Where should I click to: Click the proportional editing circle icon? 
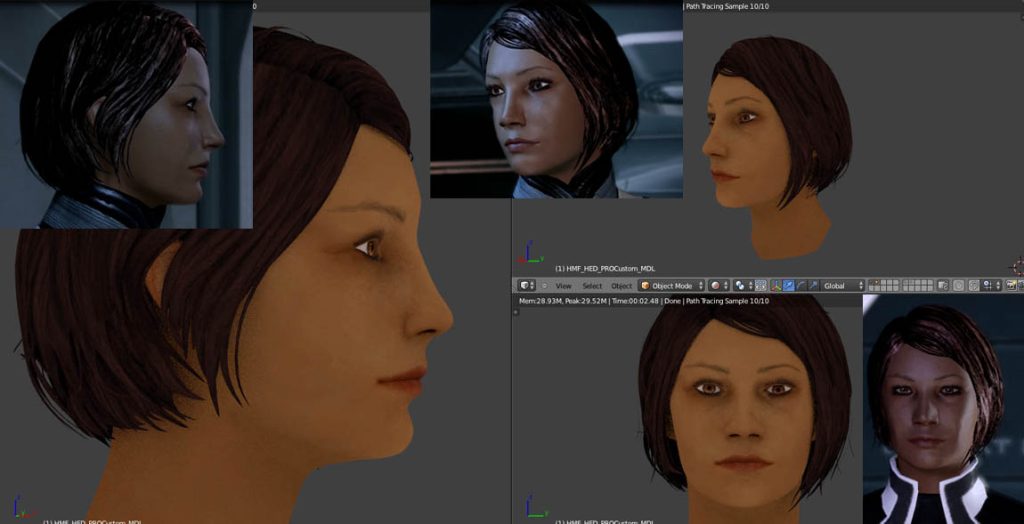[x=958, y=286]
